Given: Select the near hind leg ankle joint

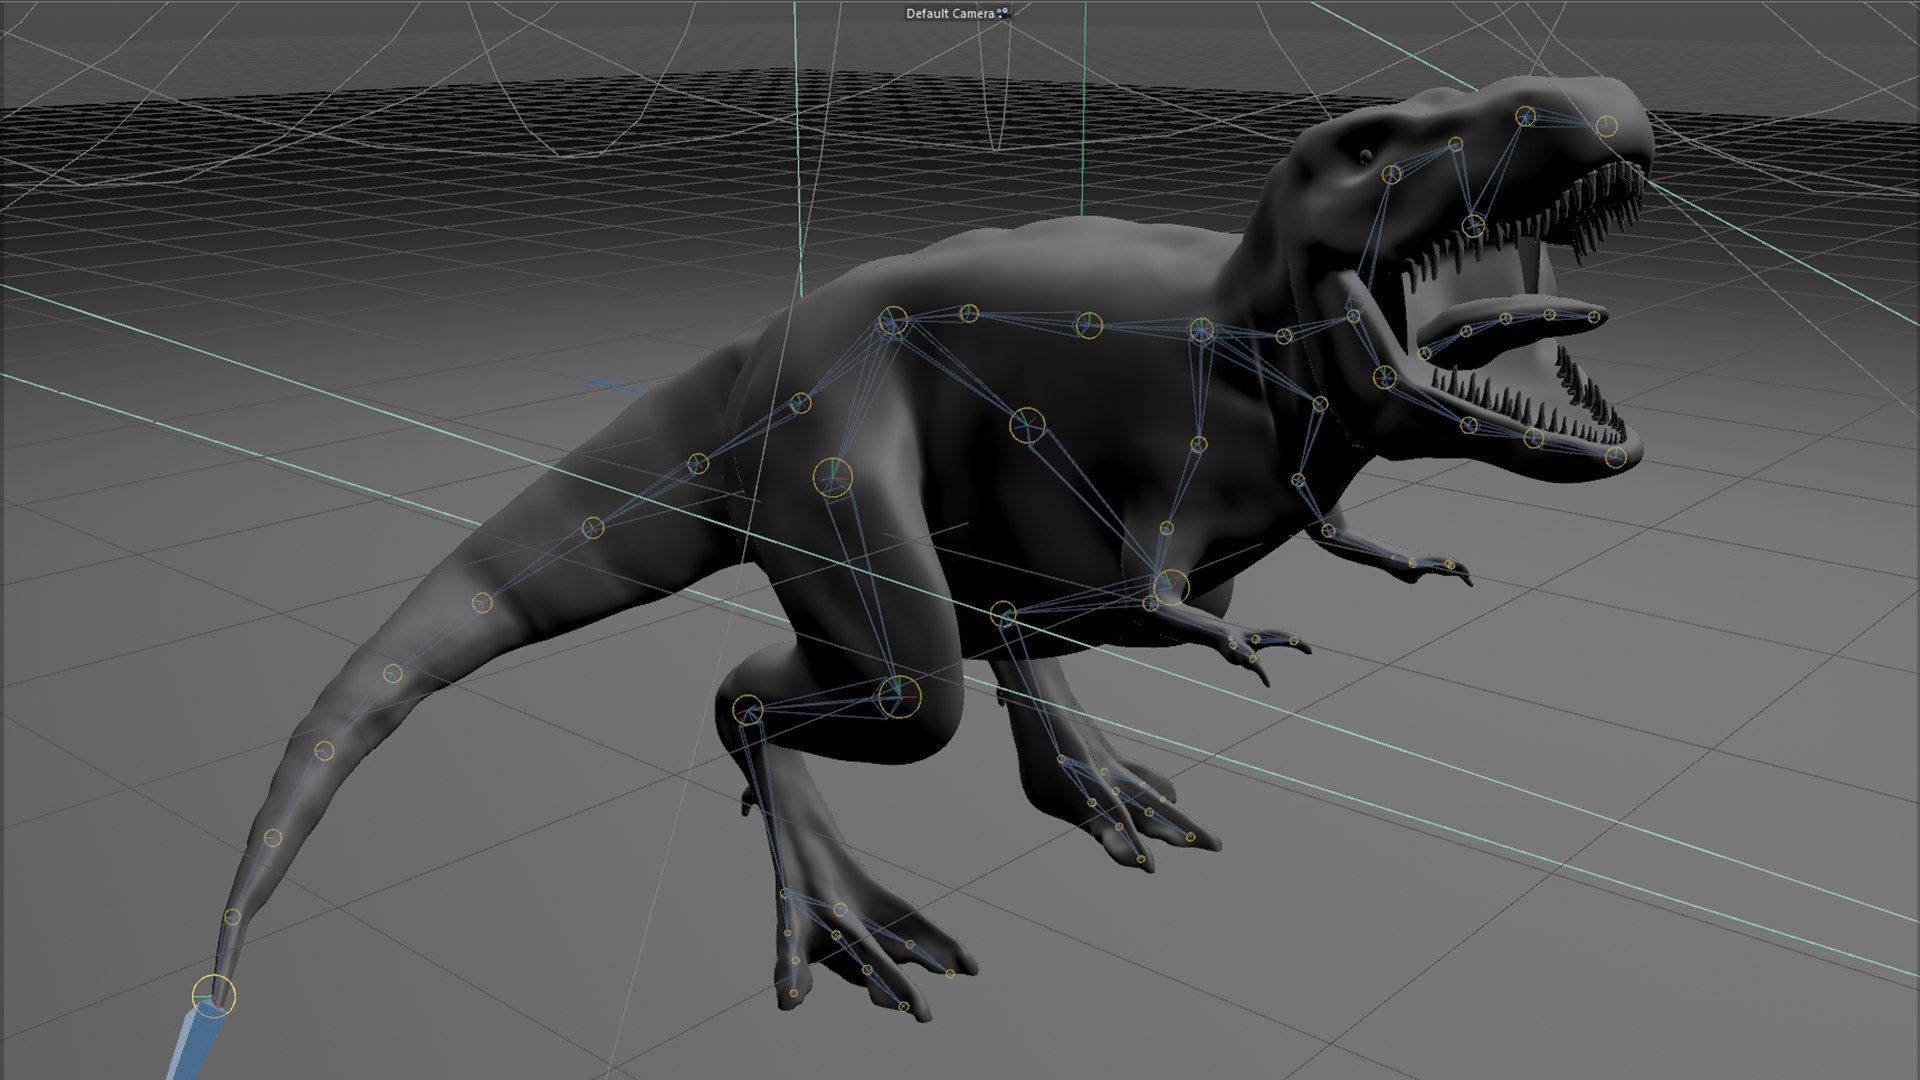Looking at the screenshot, I should point(747,710).
